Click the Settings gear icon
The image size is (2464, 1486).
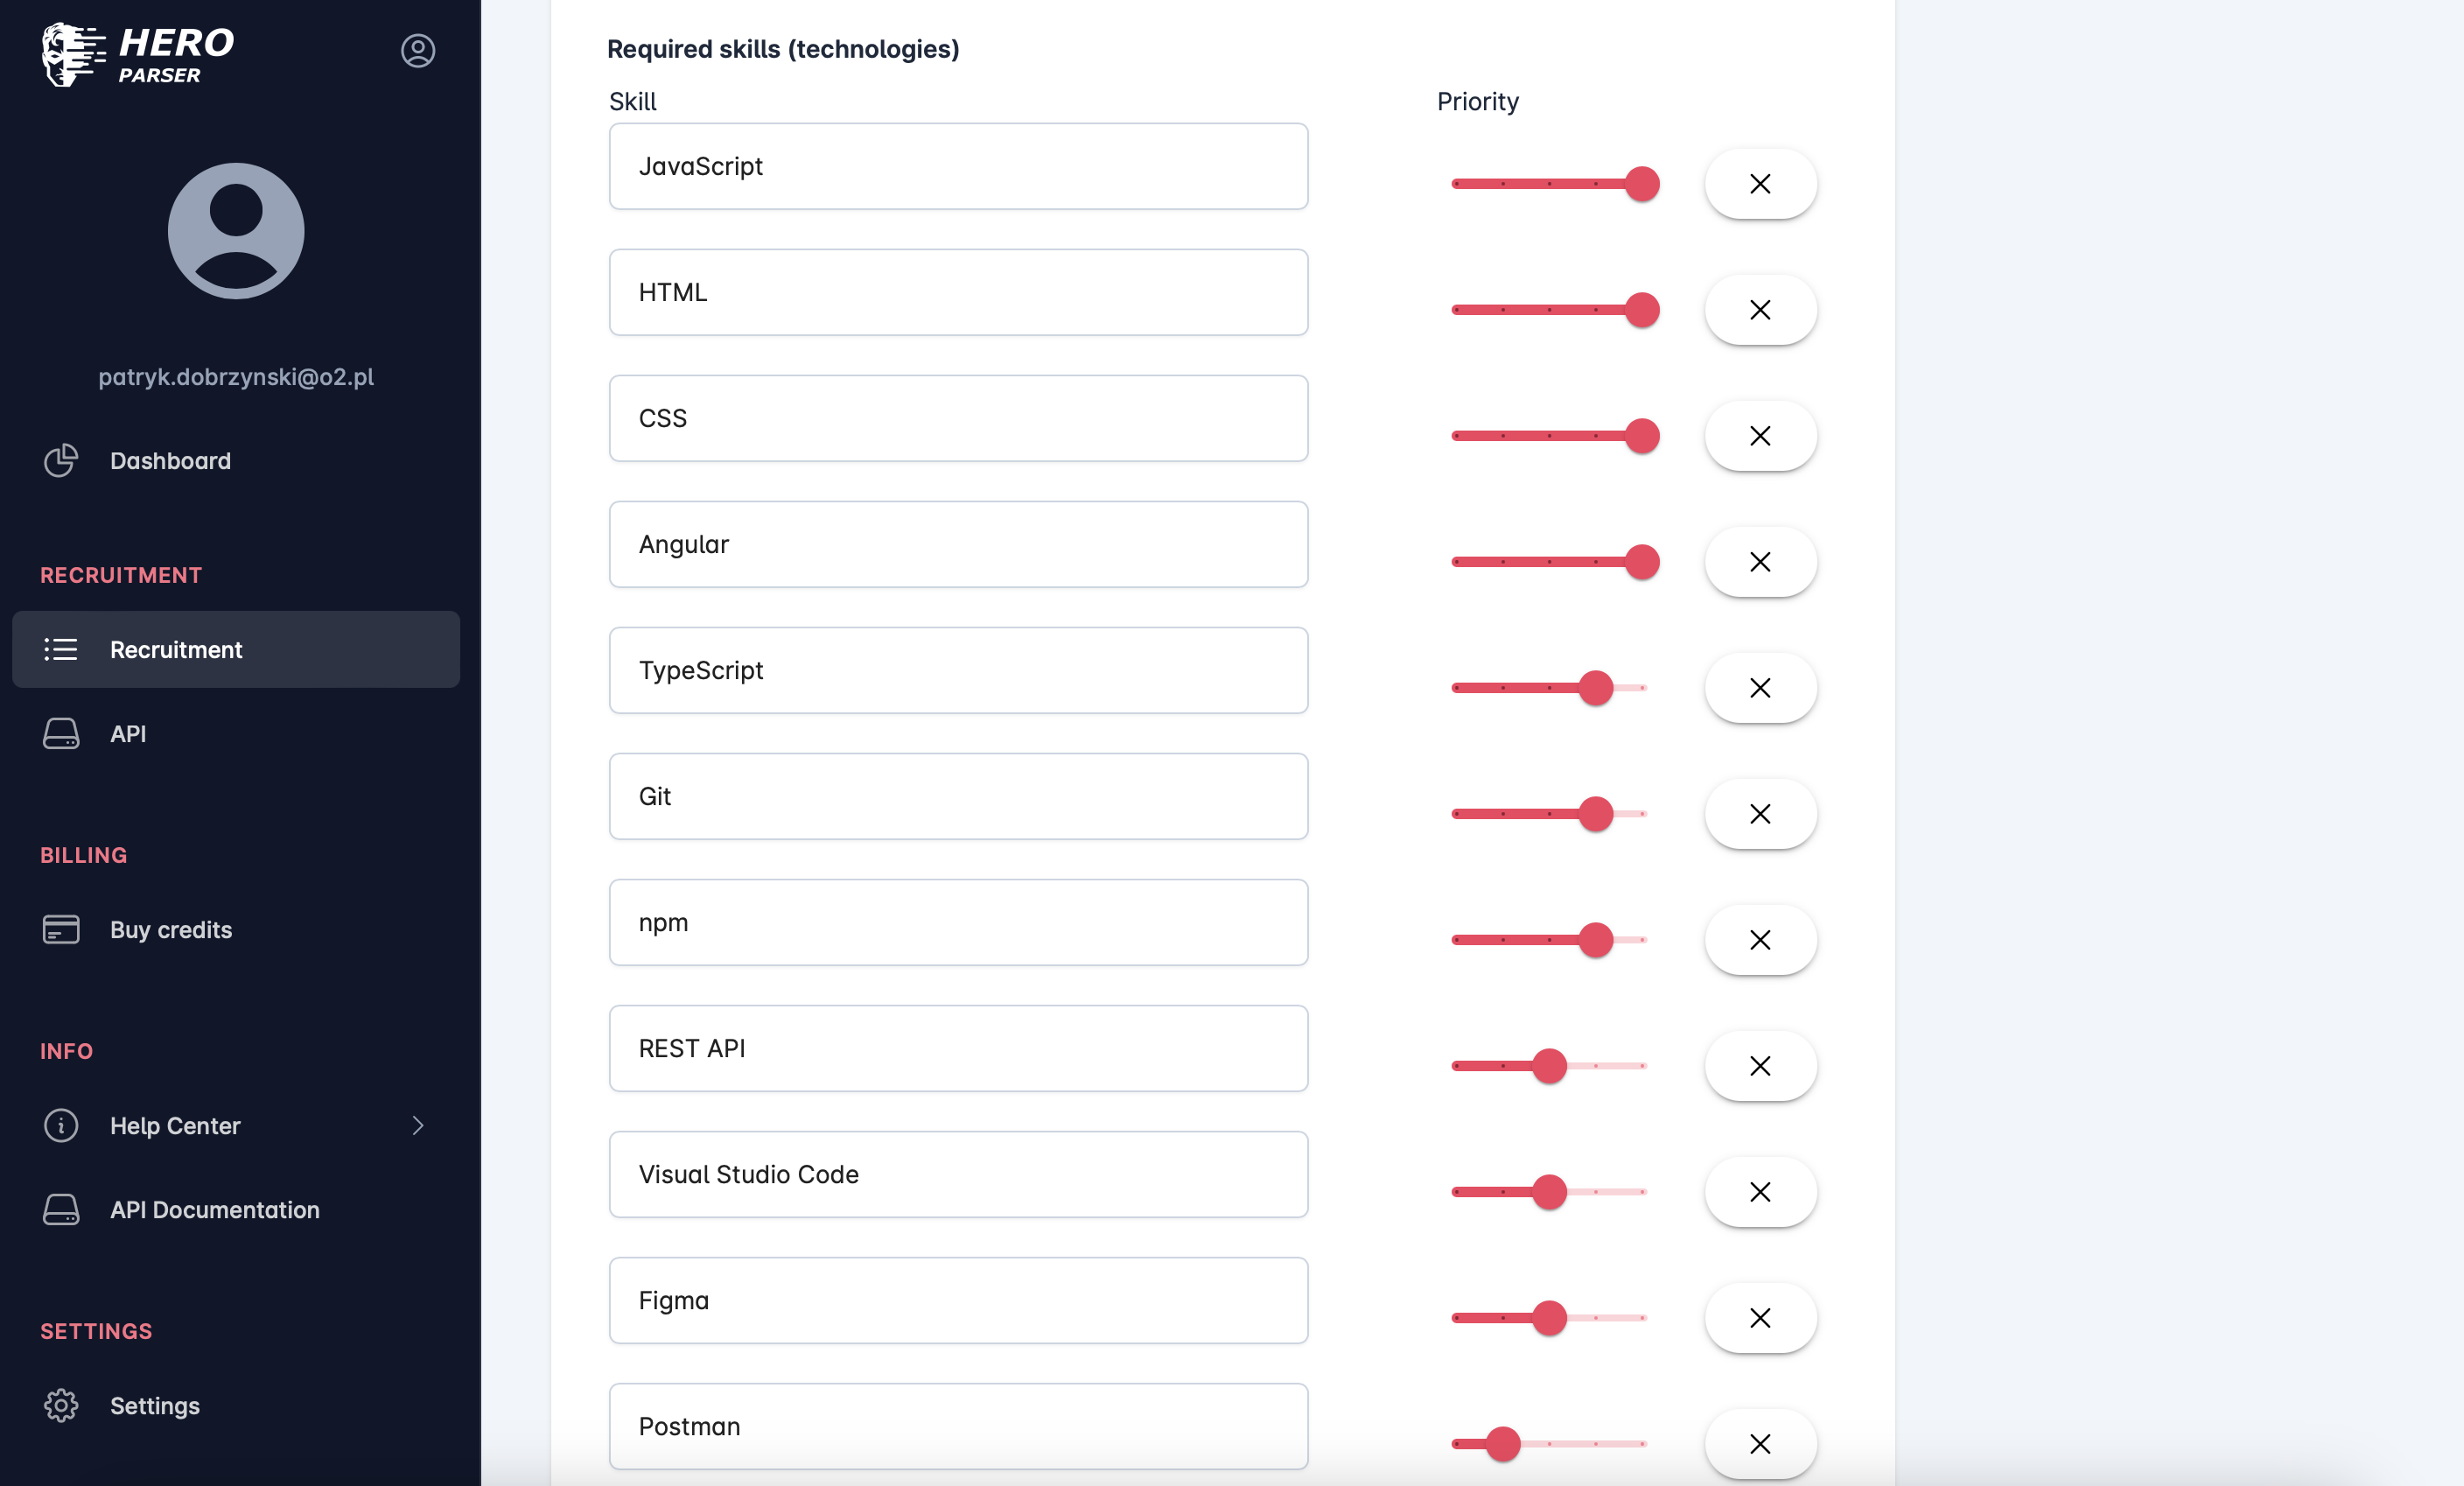coord(61,1405)
